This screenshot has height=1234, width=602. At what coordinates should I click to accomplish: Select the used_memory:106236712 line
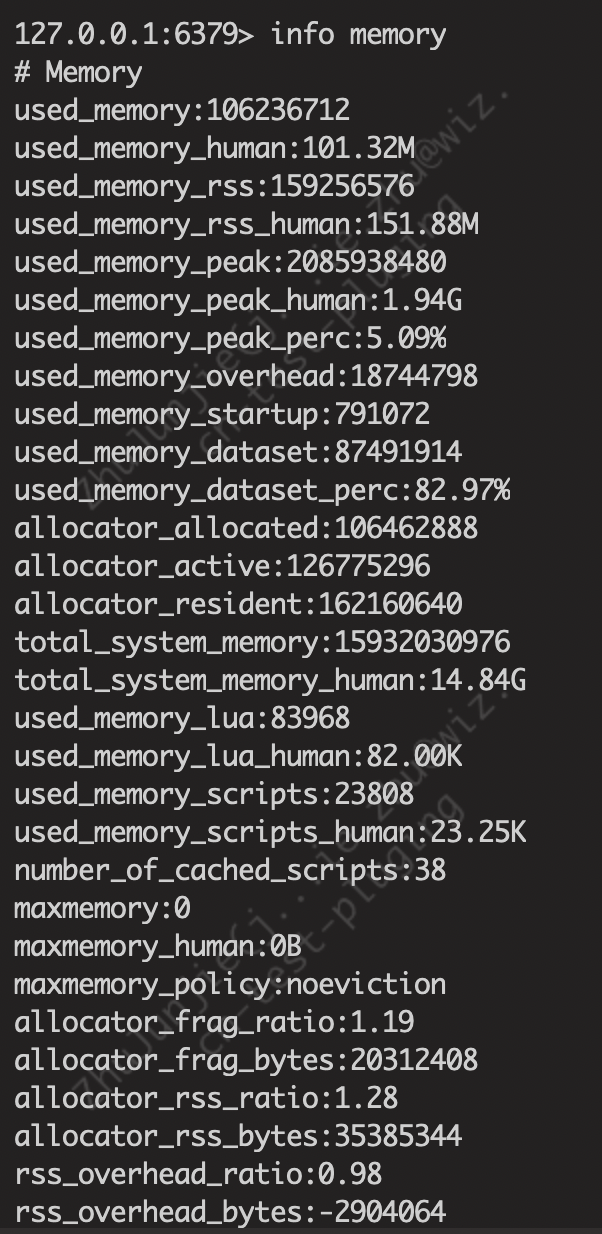[x=182, y=111]
